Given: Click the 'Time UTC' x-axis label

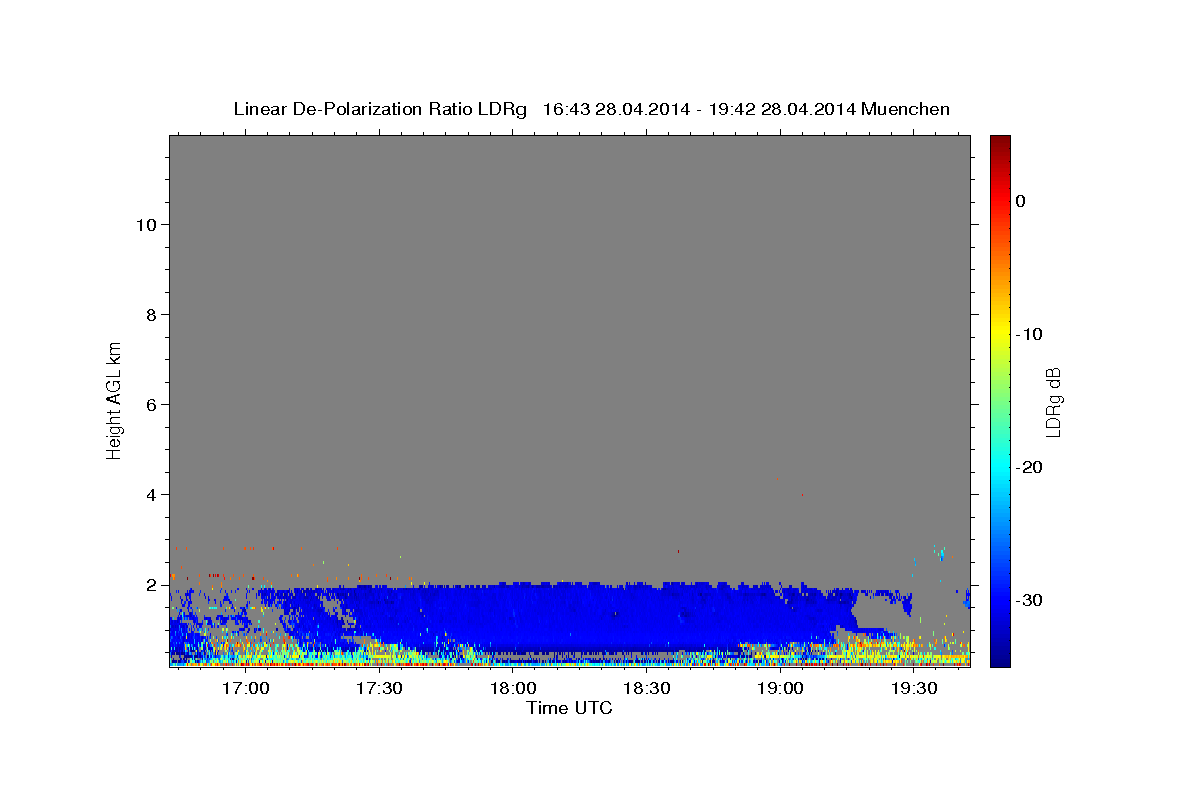Looking at the screenshot, I should pyautogui.click(x=569, y=708).
